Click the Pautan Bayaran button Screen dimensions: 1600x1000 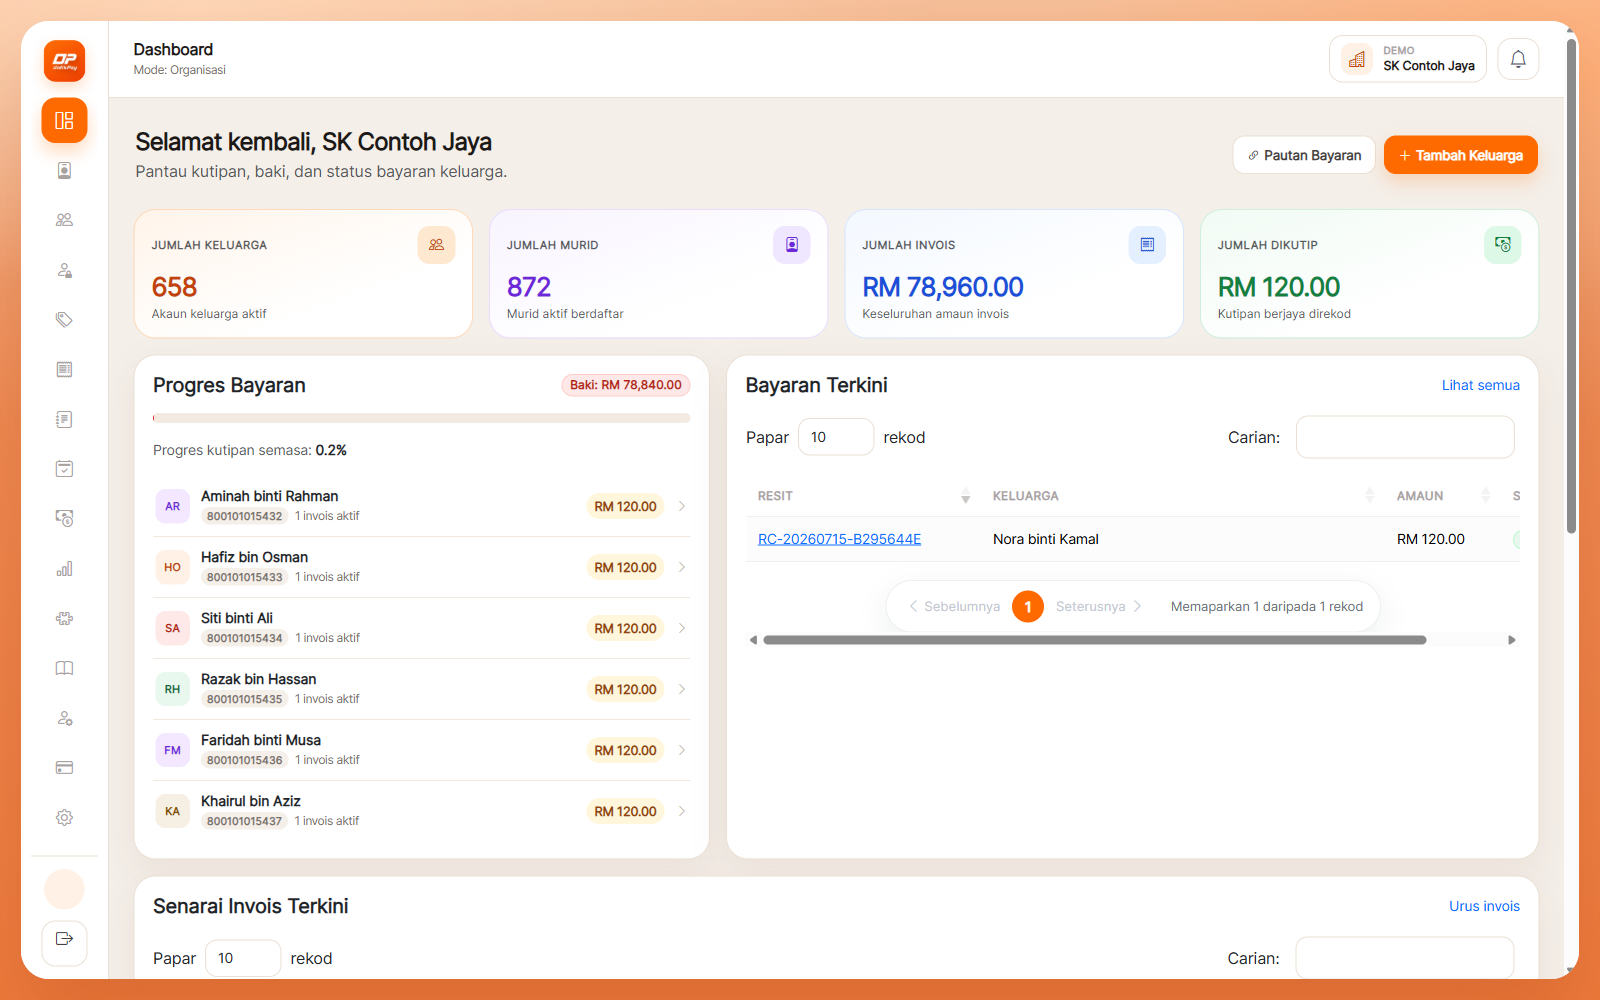click(x=1304, y=155)
